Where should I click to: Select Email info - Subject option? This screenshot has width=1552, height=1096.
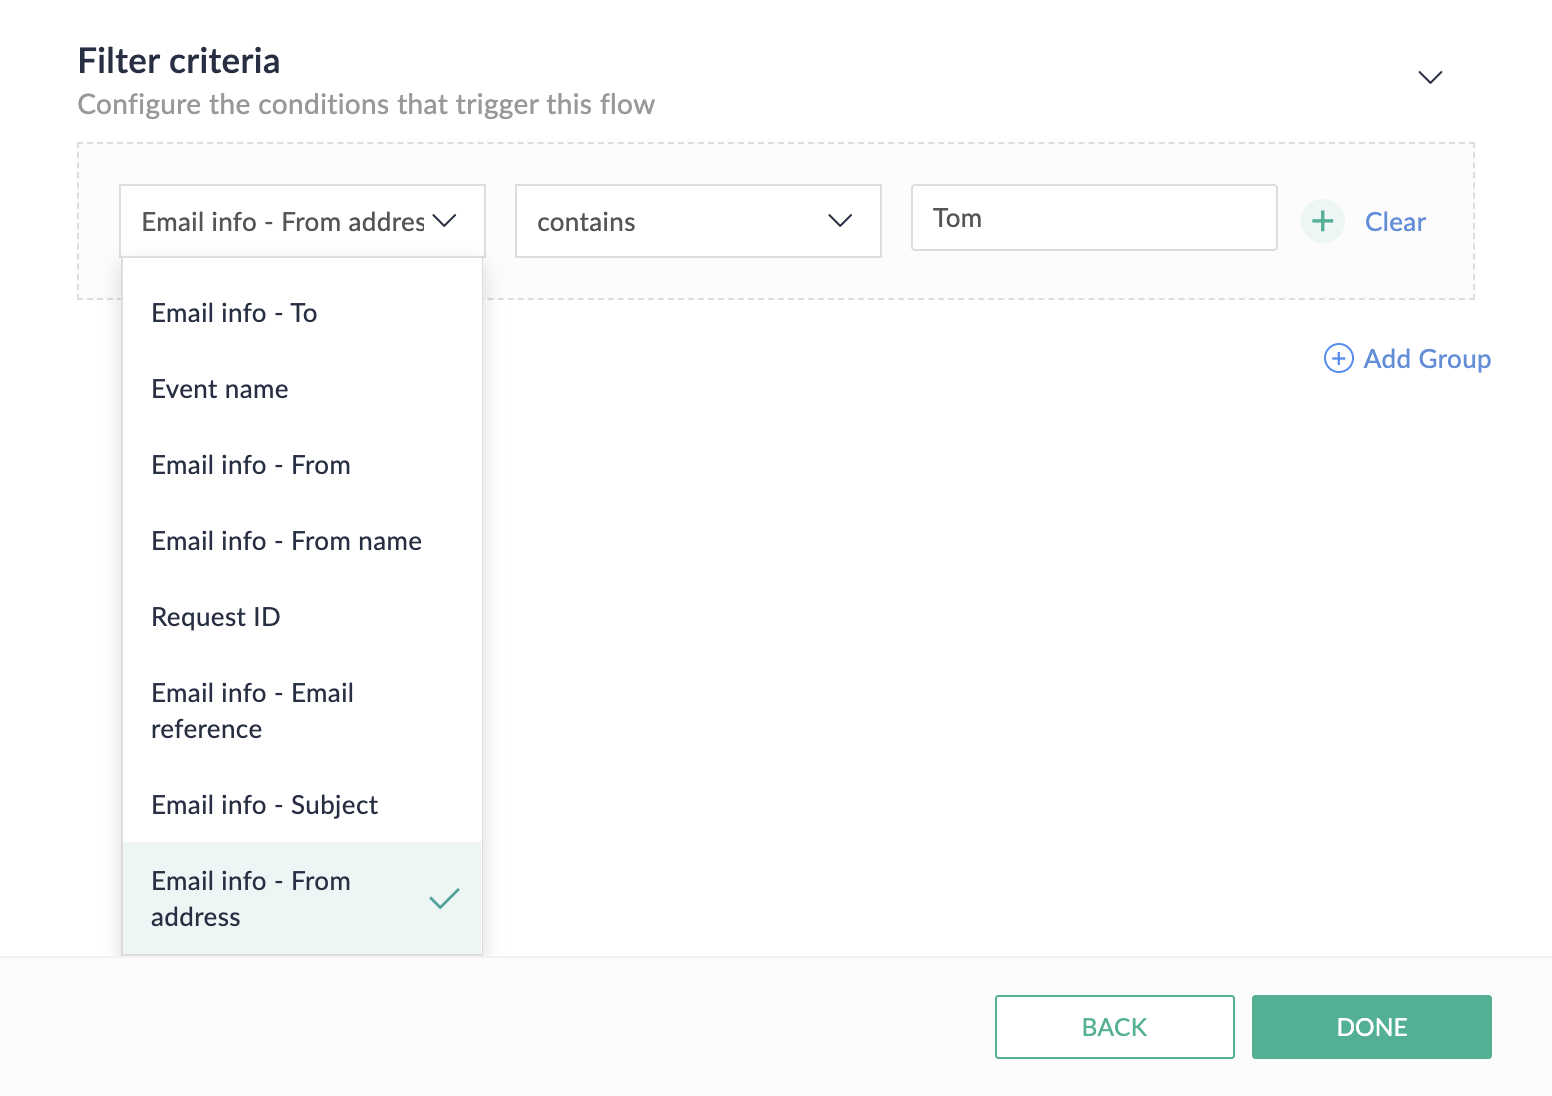coord(264,805)
